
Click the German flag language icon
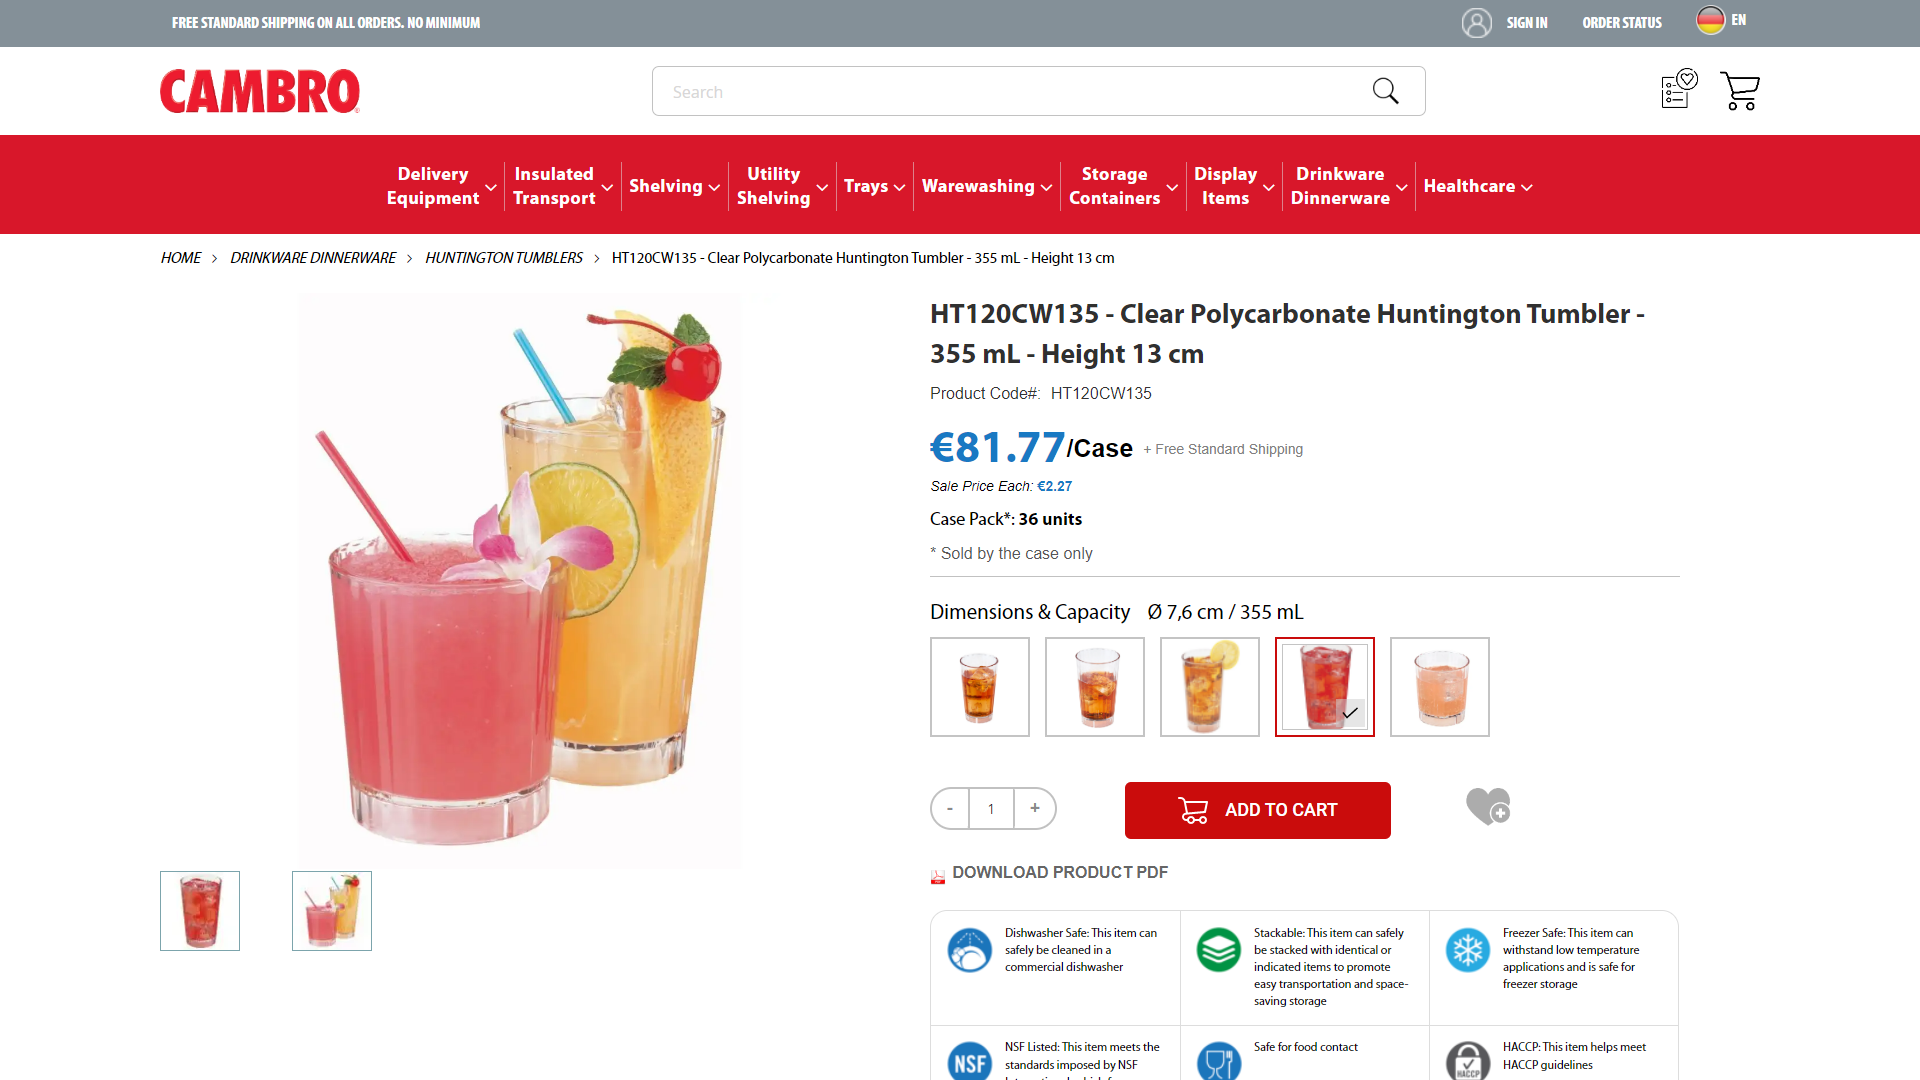point(1710,20)
